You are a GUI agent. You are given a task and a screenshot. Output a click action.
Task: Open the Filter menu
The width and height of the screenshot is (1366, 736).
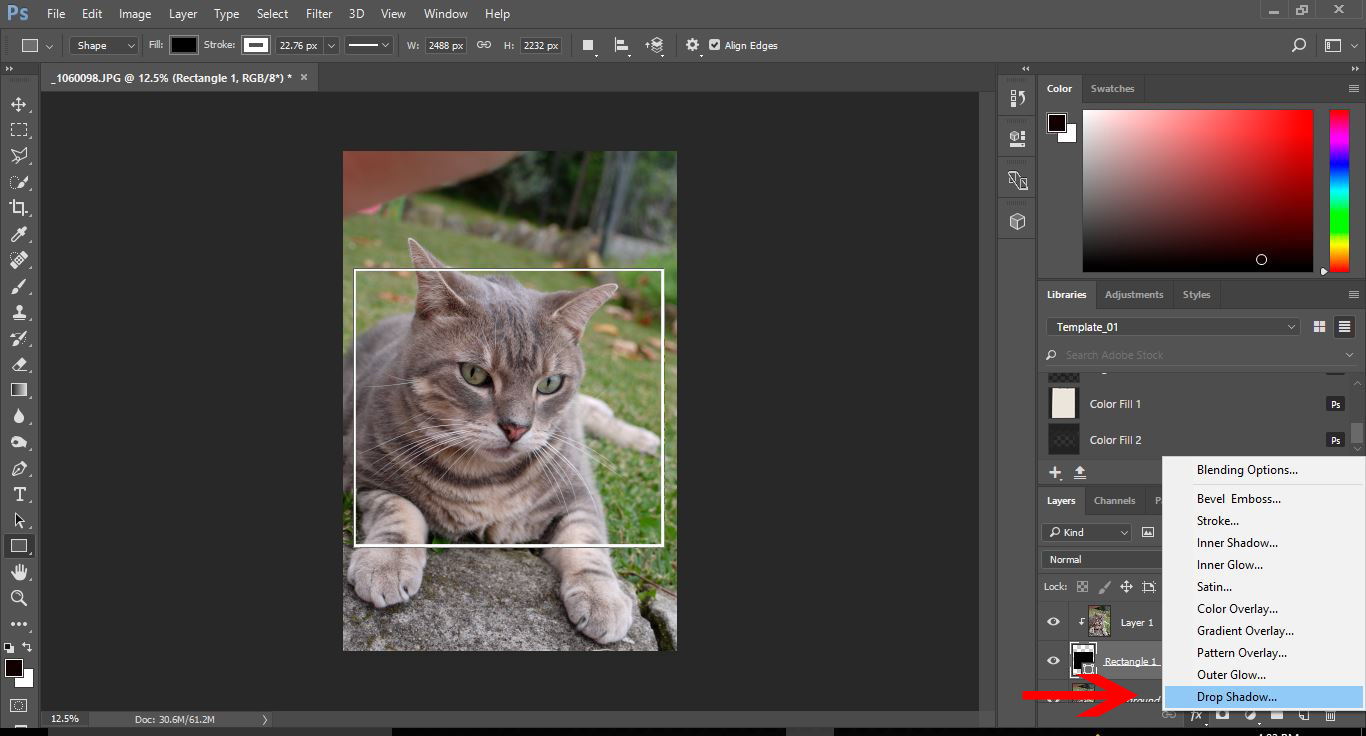(x=319, y=14)
